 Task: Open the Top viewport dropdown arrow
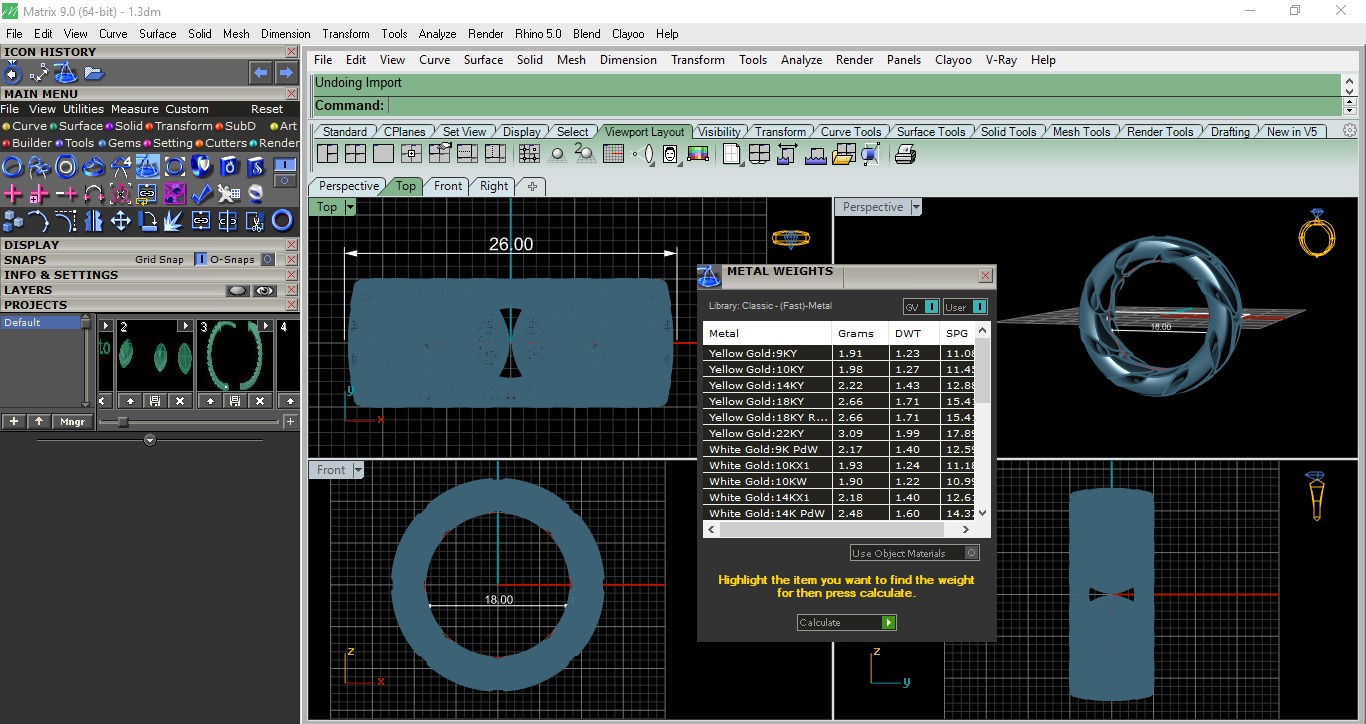point(350,207)
